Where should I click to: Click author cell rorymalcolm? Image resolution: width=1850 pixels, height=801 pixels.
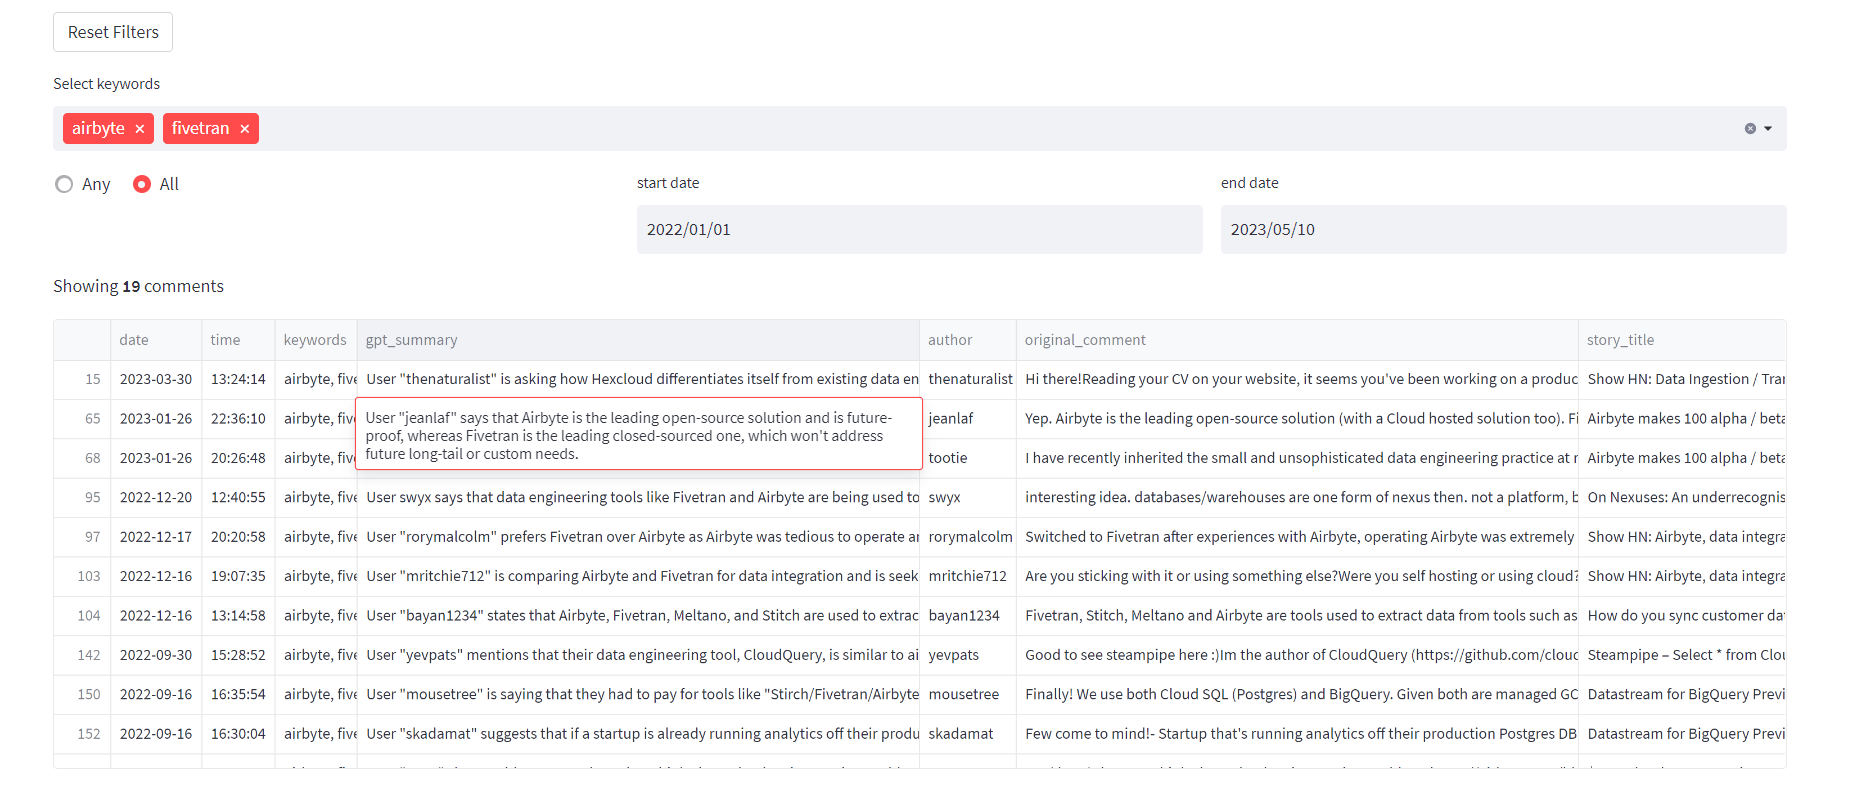(x=968, y=537)
